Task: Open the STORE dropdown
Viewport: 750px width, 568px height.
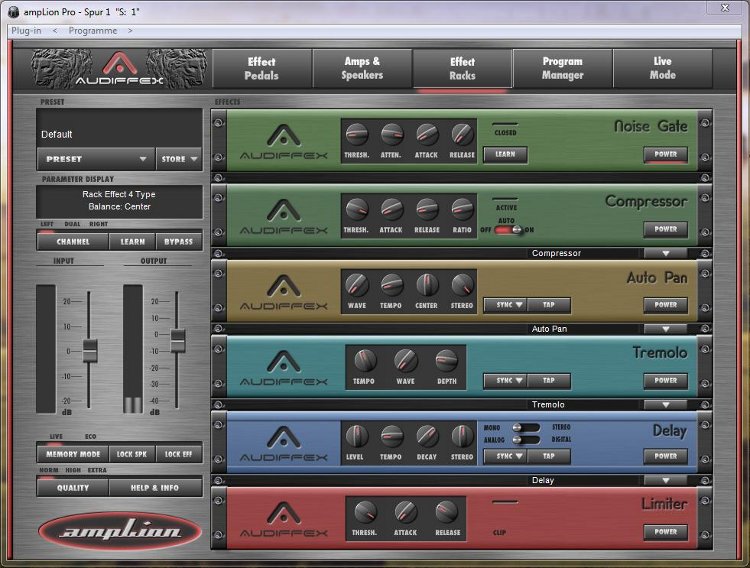Action: coord(179,159)
